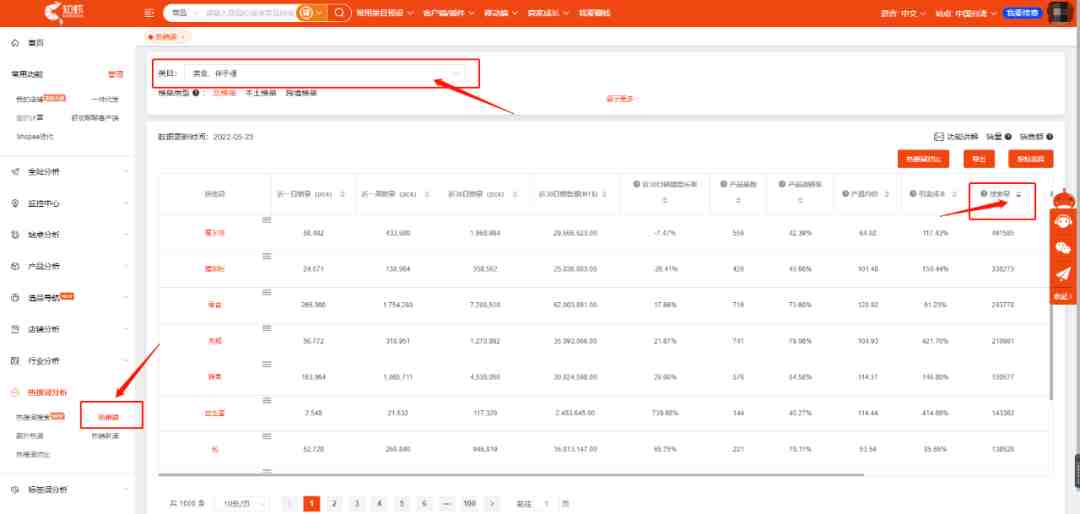
Task: Switch the table metric to 销售额
Action: pyautogui.click(x=1030, y=136)
